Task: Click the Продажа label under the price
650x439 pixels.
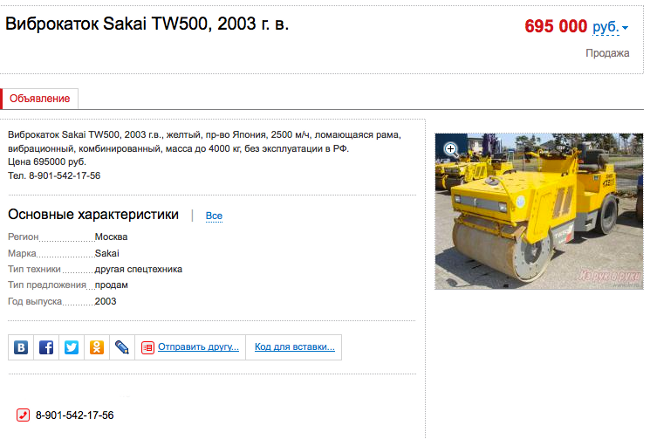Action: (607, 53)
